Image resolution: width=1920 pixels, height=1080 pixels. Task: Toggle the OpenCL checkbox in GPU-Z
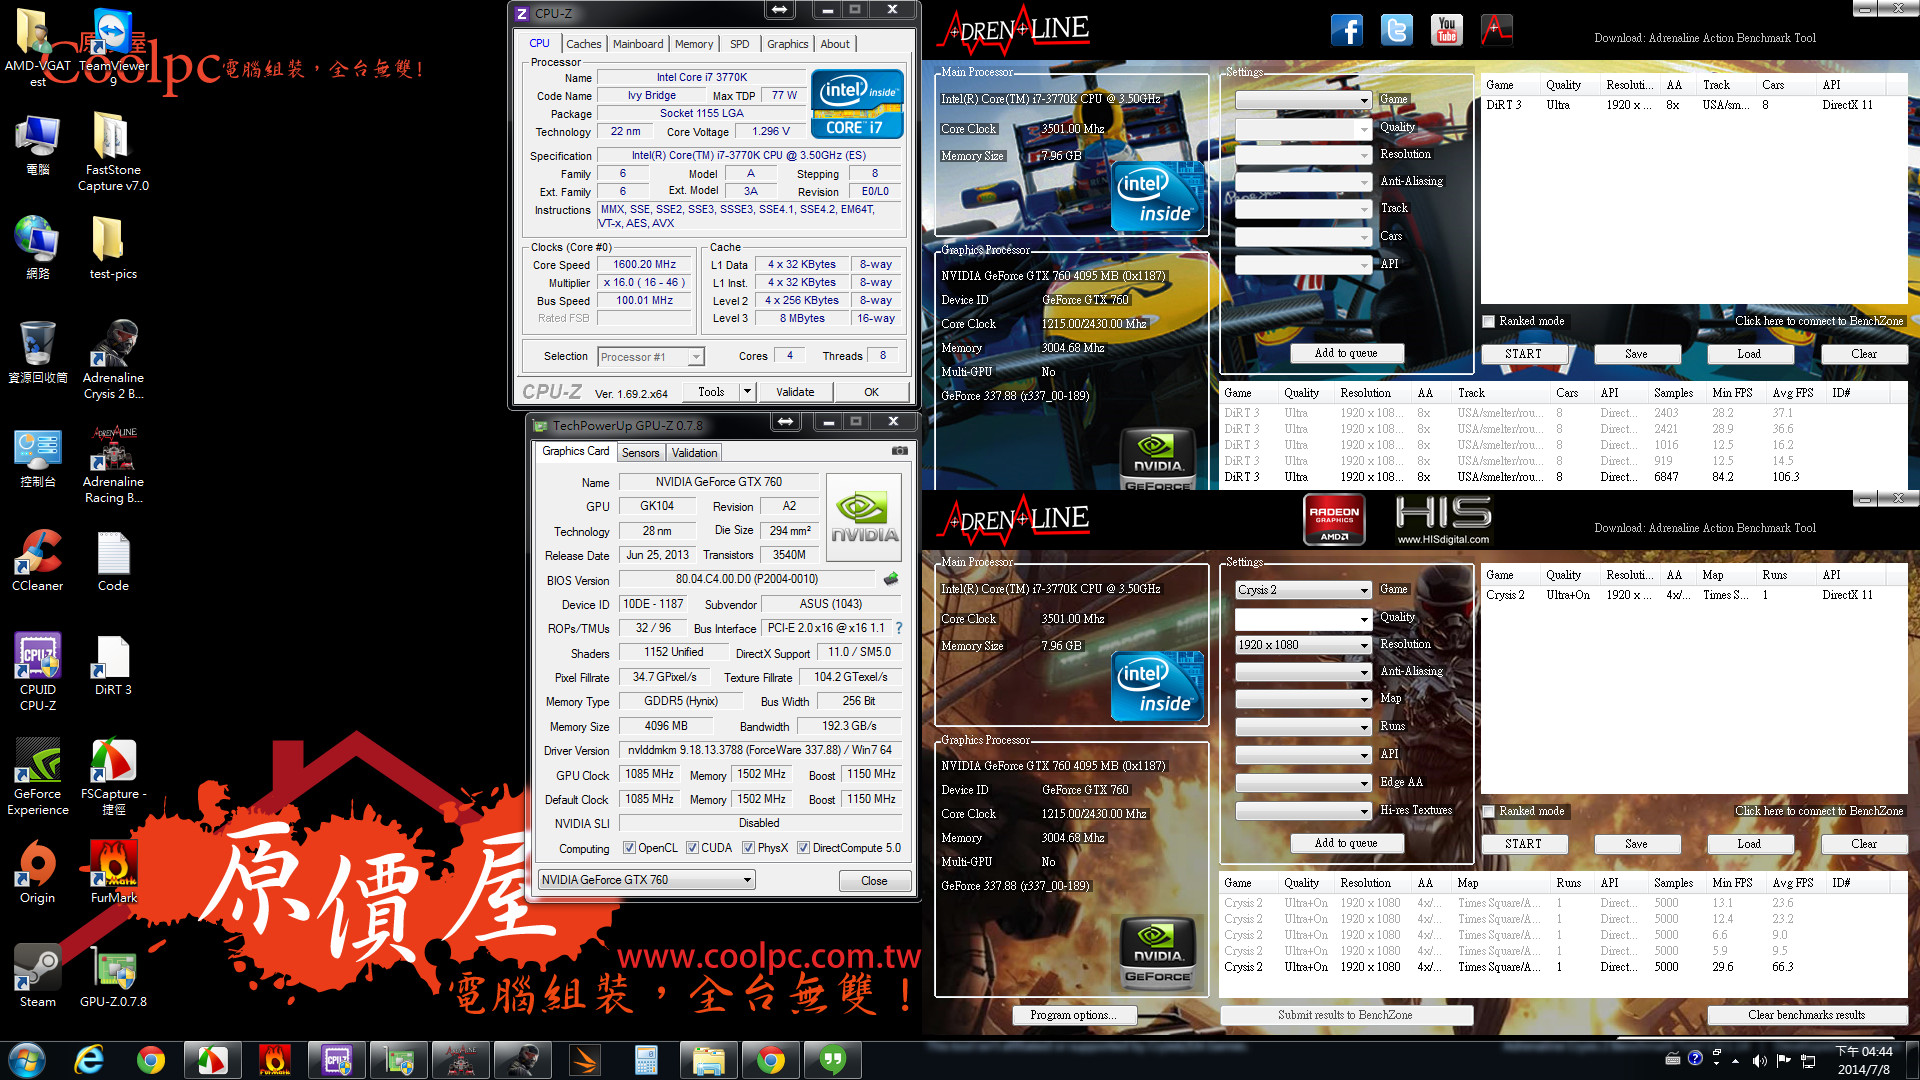[629, 848]
